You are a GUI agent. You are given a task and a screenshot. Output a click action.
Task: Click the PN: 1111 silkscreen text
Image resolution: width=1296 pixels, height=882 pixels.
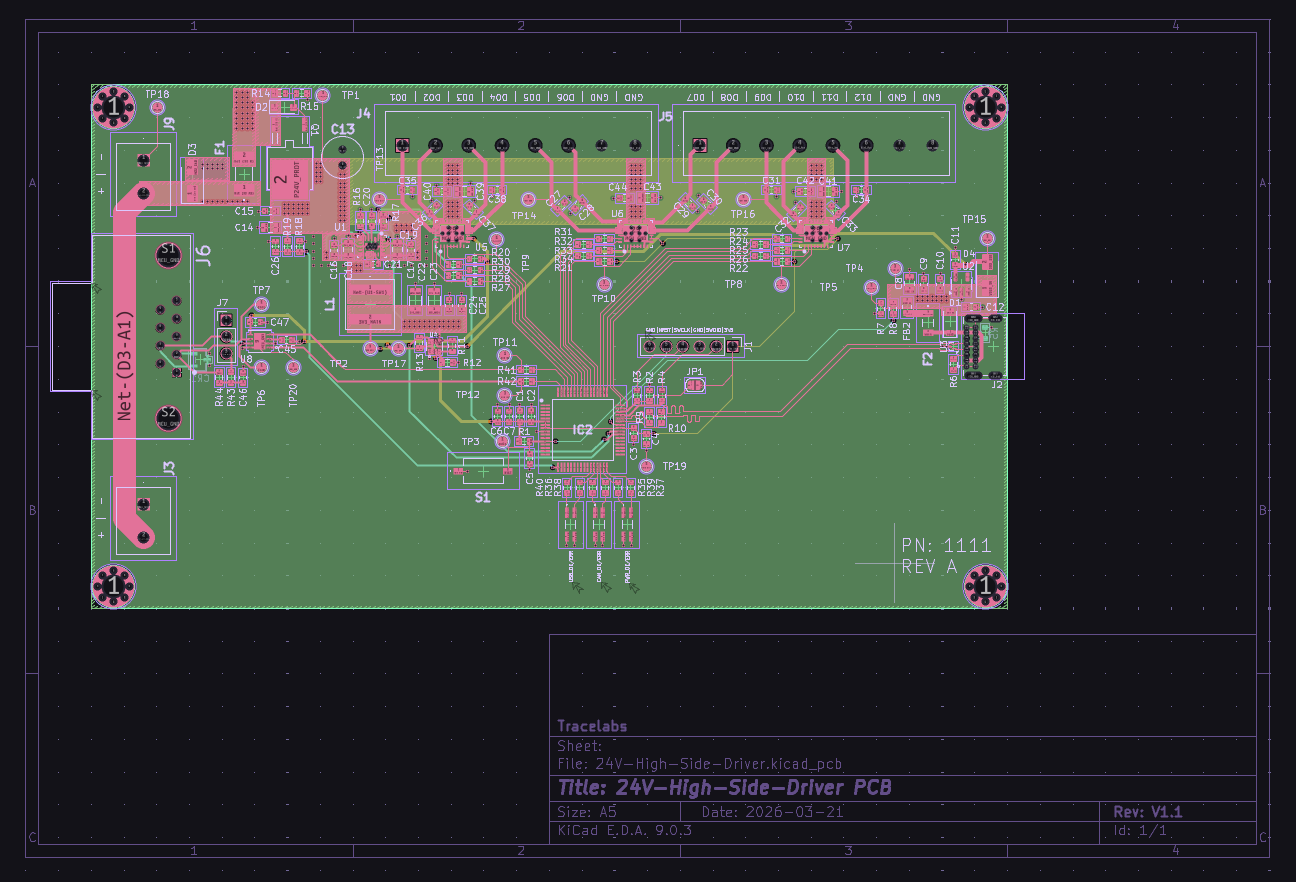point(945,545)
